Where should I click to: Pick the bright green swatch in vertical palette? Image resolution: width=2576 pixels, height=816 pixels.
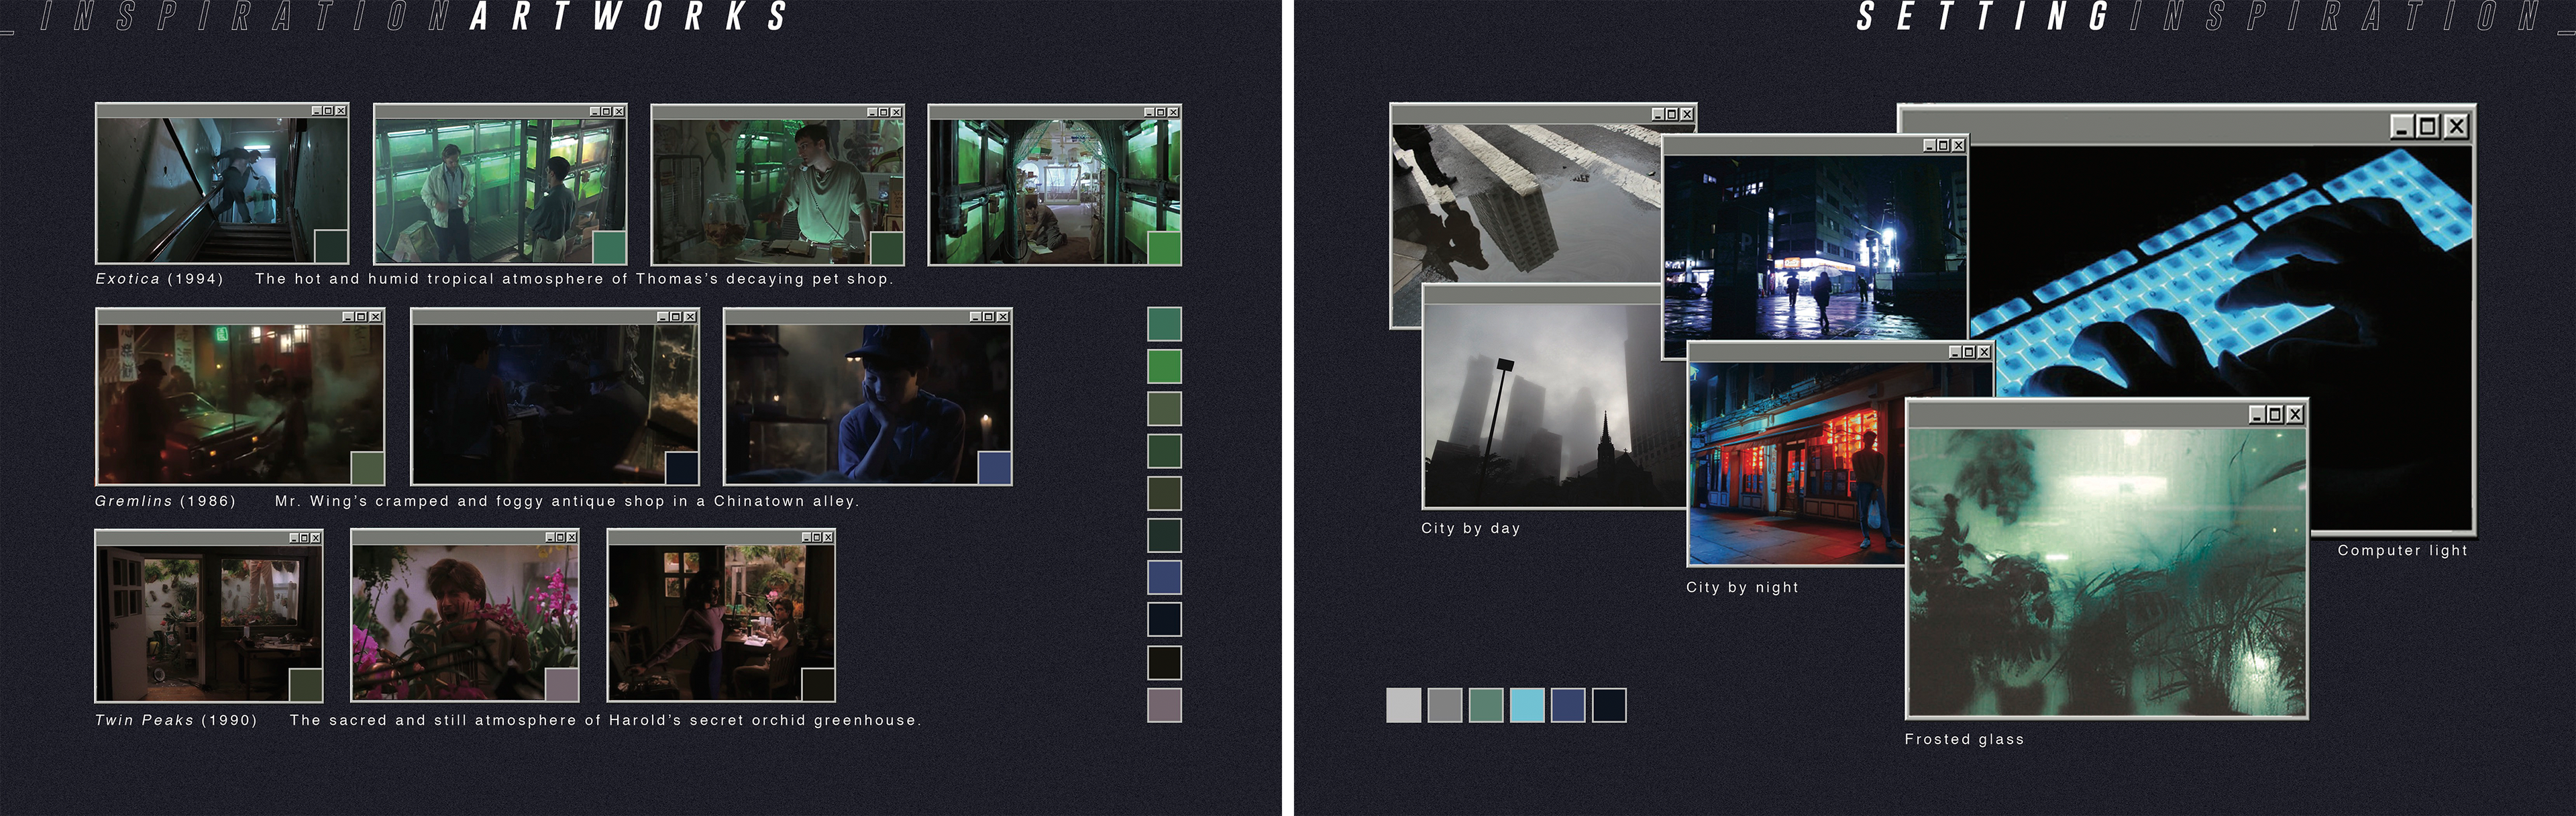[1164, 366]
